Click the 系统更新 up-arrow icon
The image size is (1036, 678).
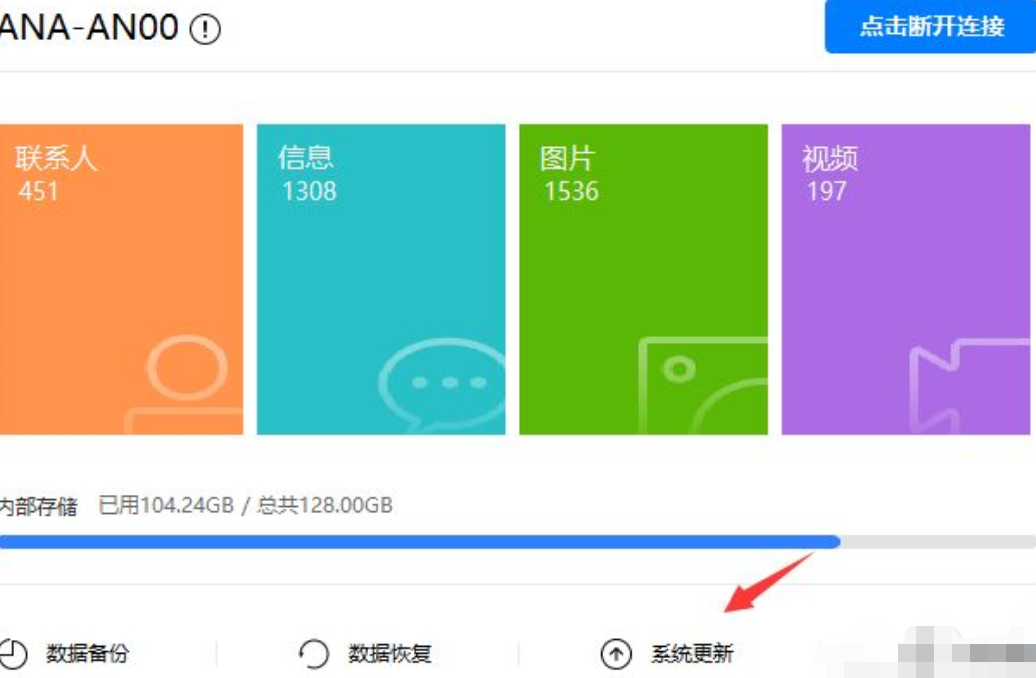click(616, 655)
